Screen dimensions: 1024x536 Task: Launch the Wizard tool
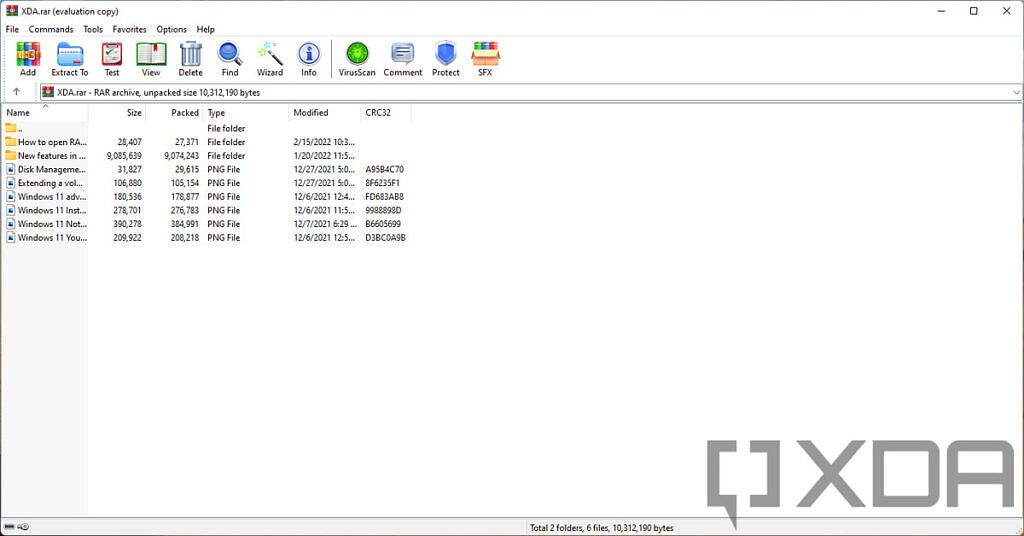270,59
